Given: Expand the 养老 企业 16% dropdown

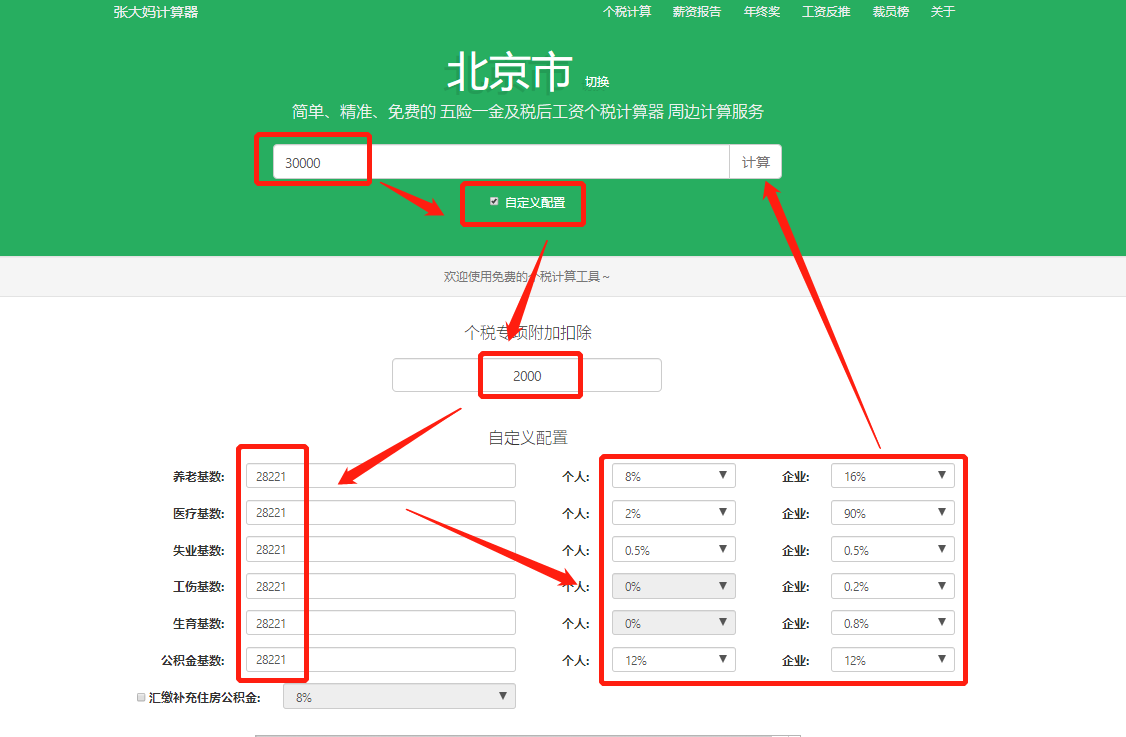Looking at the screenshot, I should 893,476.
